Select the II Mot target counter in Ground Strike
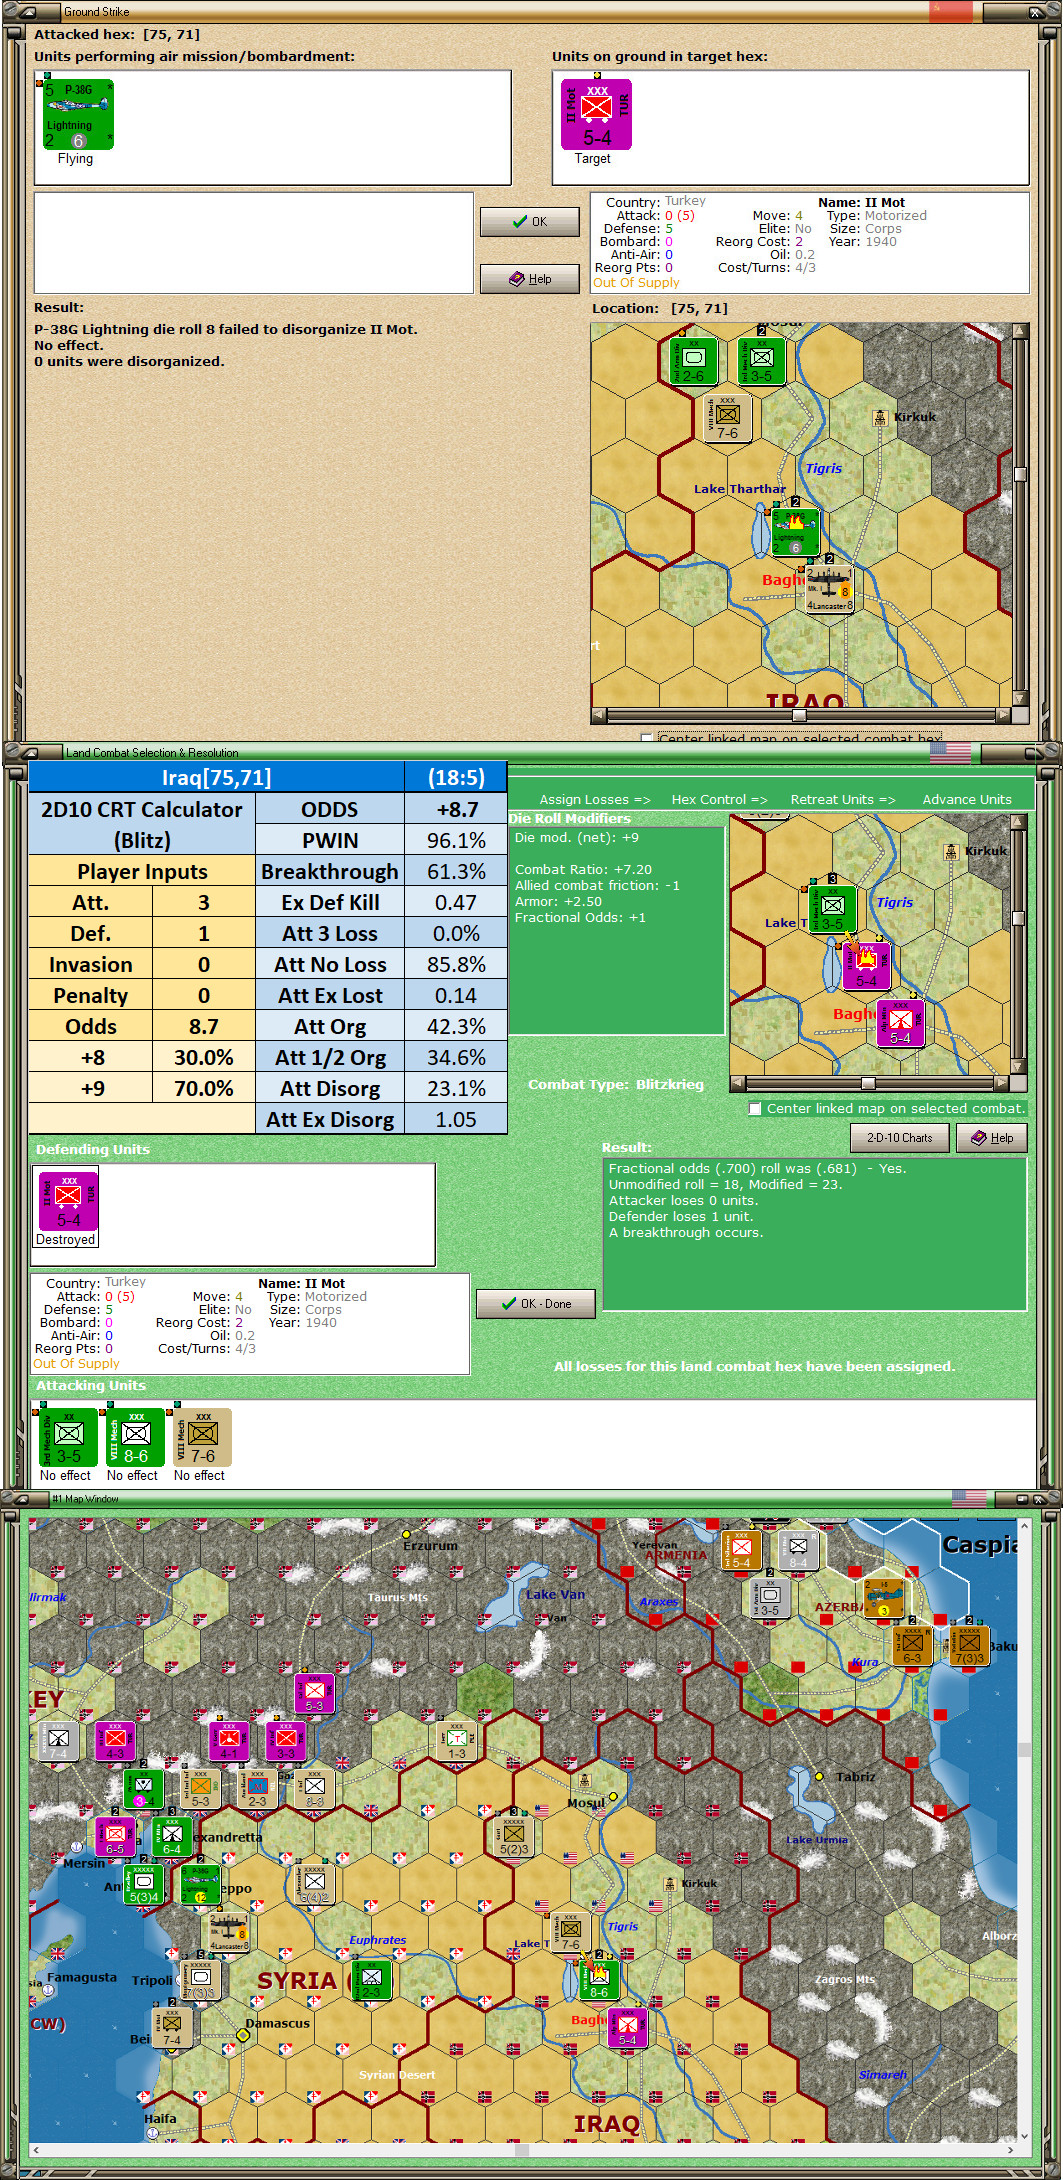The height and width of the screenshot is (2180, 1063). coord(596,114)
